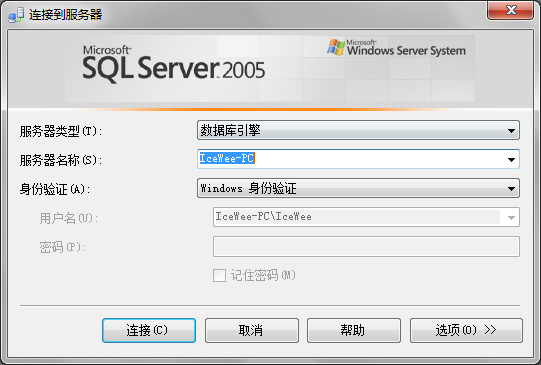Click the 服务器类型(T) label
The height and width of the screenshot is (365, 541).
click(61, 131)
